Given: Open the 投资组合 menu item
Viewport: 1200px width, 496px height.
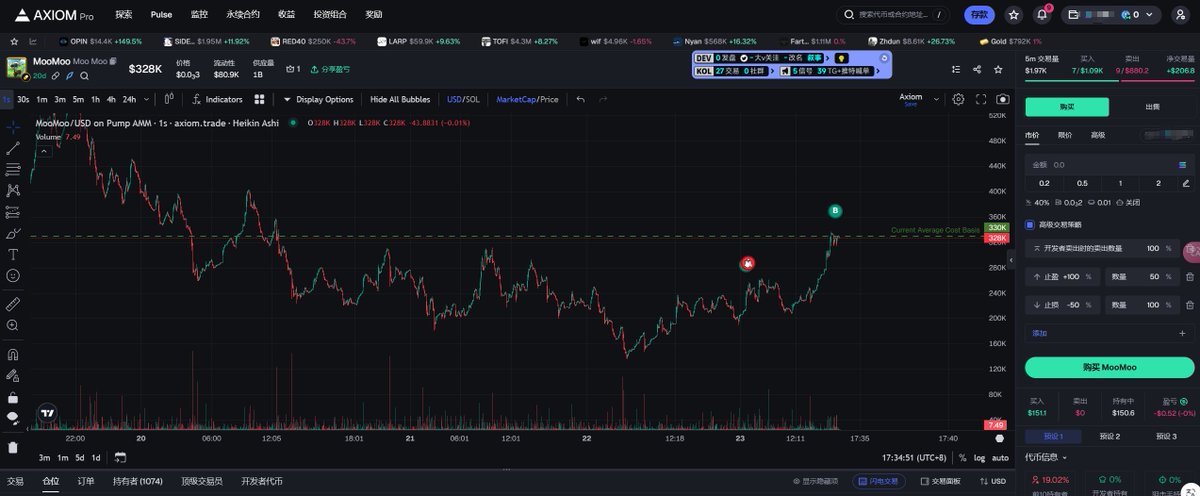Looking at the screenshot, I should coord(330,15).
